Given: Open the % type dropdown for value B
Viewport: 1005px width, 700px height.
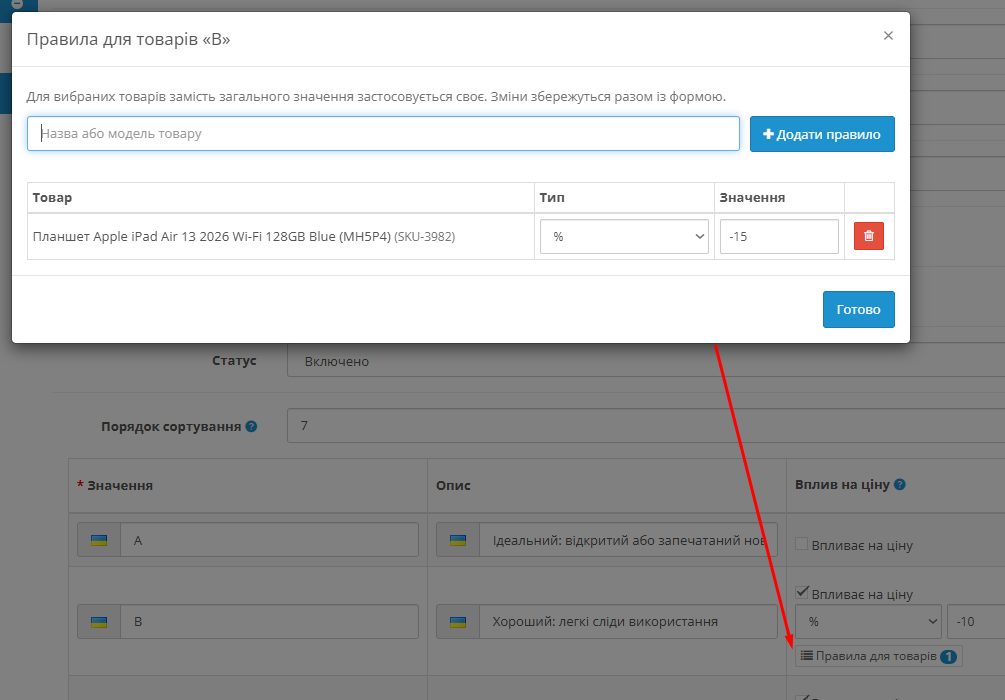Looking at the screenshot, I should point(868,622).
